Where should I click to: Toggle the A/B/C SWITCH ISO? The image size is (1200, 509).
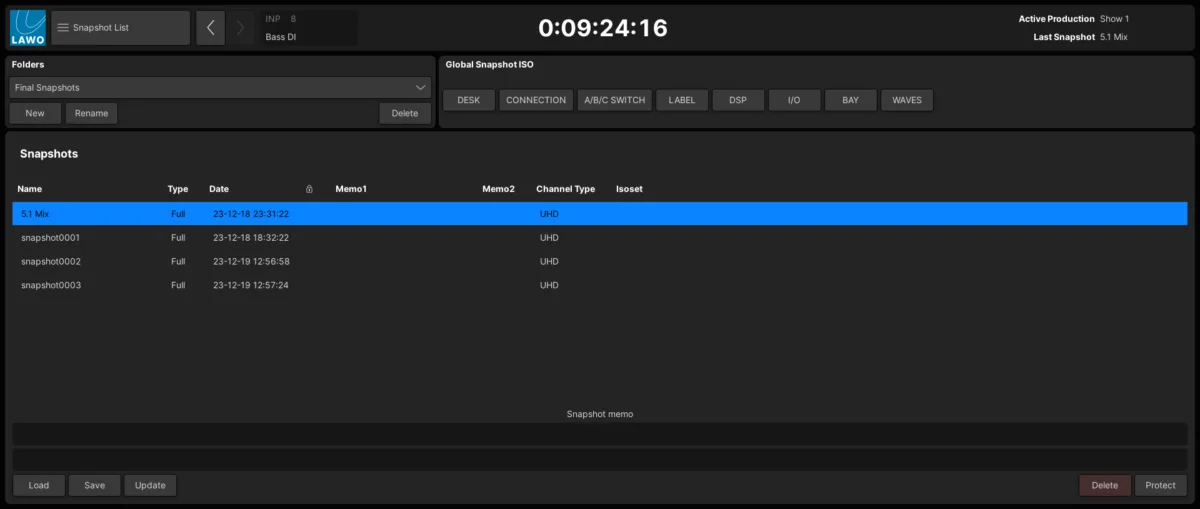pos(615,100)
